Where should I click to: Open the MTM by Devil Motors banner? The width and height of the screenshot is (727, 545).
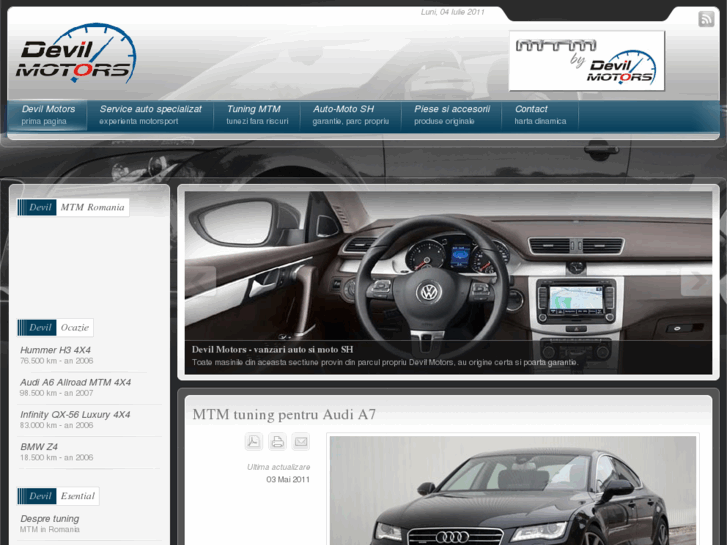(587, 61)
